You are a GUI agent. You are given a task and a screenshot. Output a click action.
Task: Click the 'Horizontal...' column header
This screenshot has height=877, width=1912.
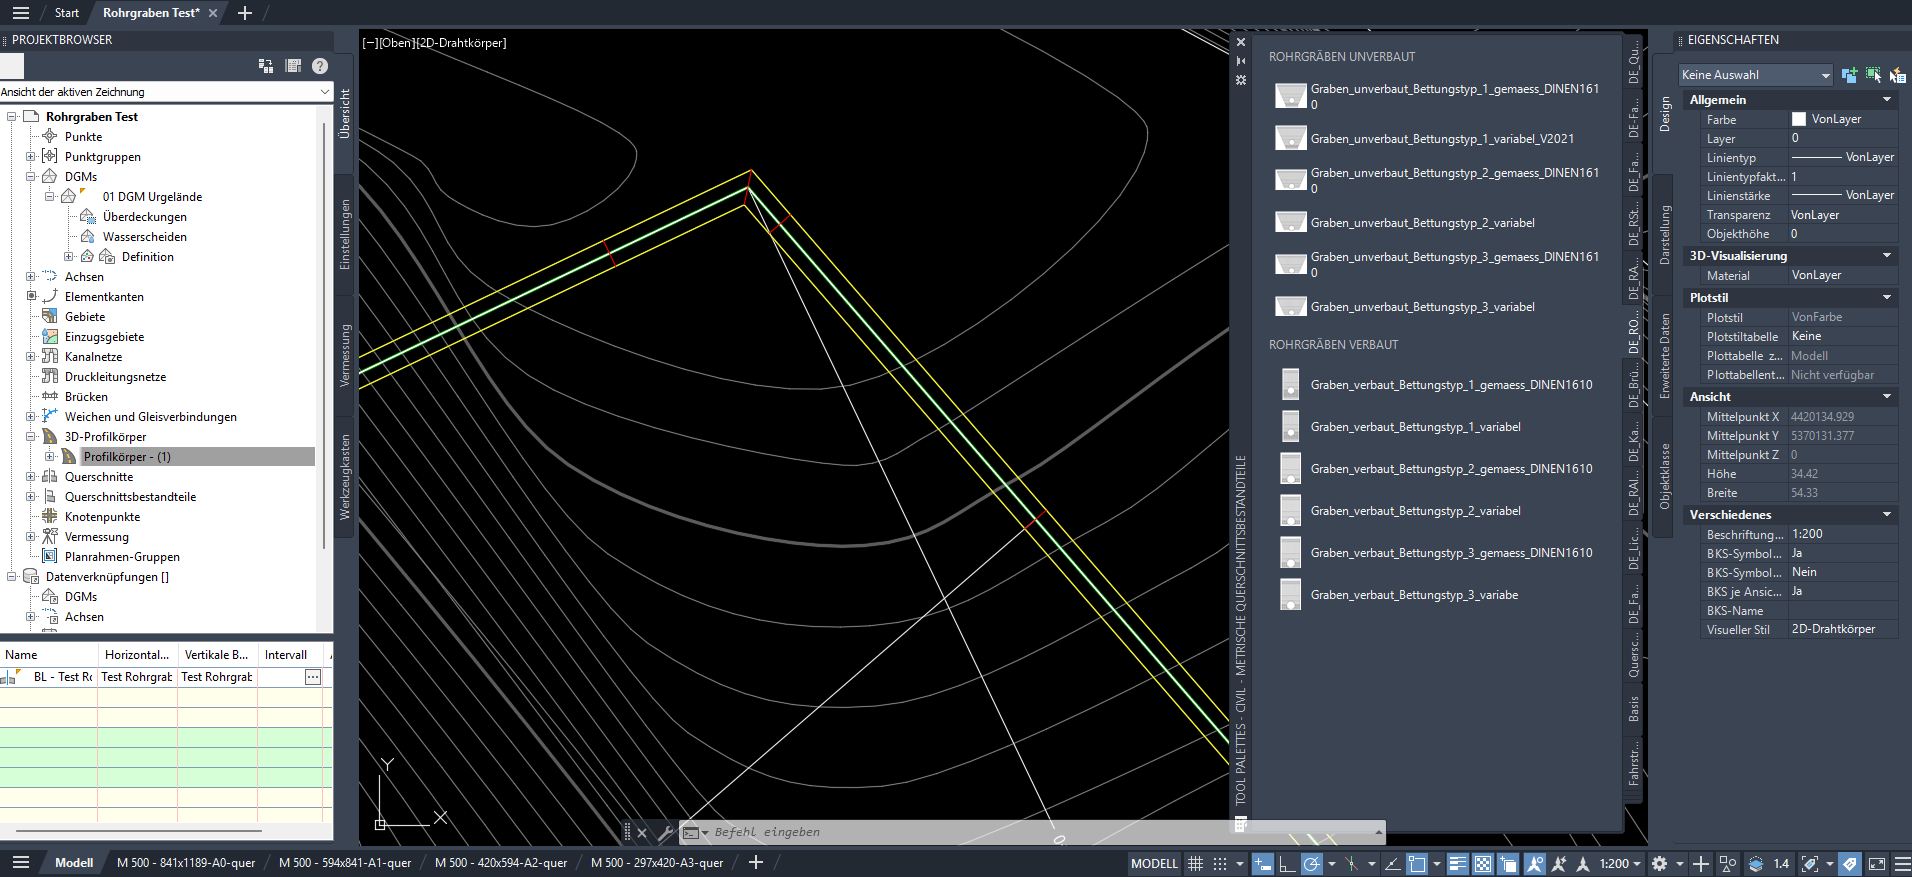click(x=137, y=655)
